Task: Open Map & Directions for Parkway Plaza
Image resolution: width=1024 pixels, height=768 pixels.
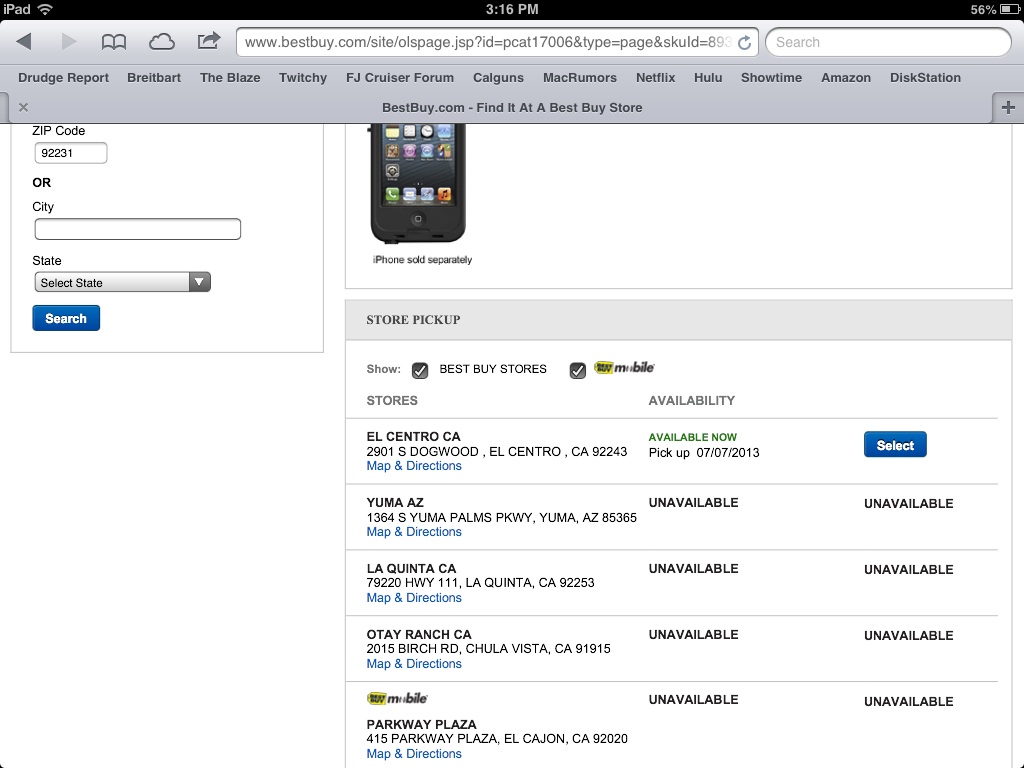Action: 414,754
